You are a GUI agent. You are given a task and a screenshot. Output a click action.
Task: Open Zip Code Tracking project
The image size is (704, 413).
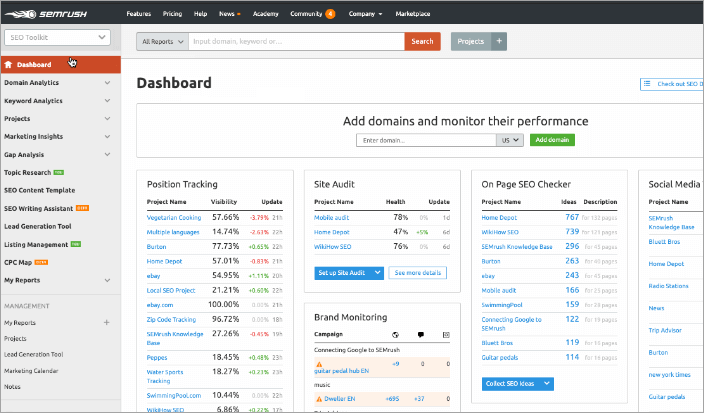pyautogui.click(x=171, y=320)
